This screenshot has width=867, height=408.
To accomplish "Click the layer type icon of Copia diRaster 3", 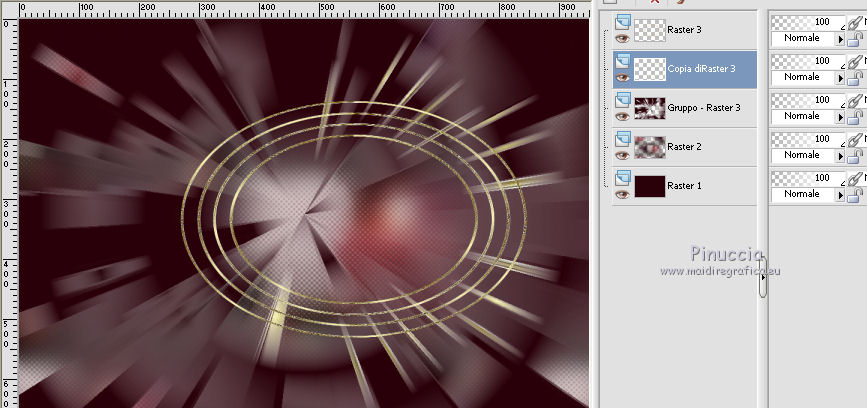I will coord(623,61).
